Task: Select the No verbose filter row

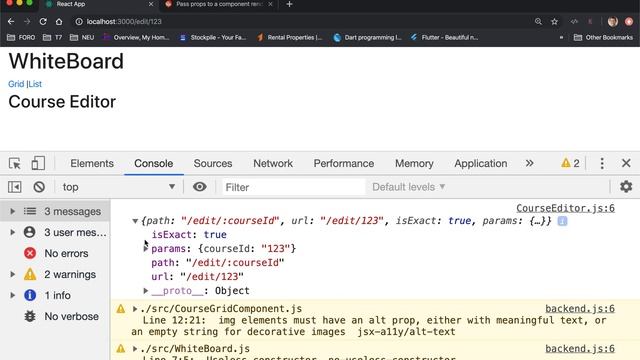Action: coord(55,316)
